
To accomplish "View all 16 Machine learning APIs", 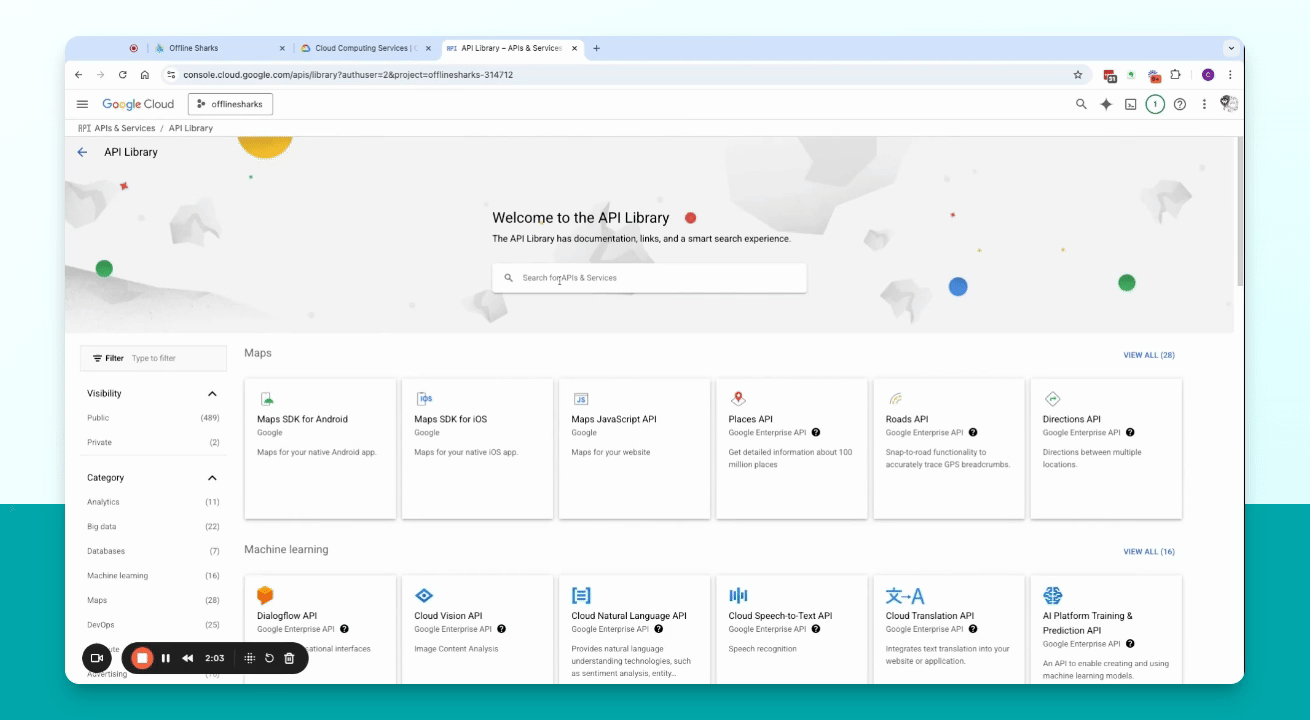I will 1149,552.
